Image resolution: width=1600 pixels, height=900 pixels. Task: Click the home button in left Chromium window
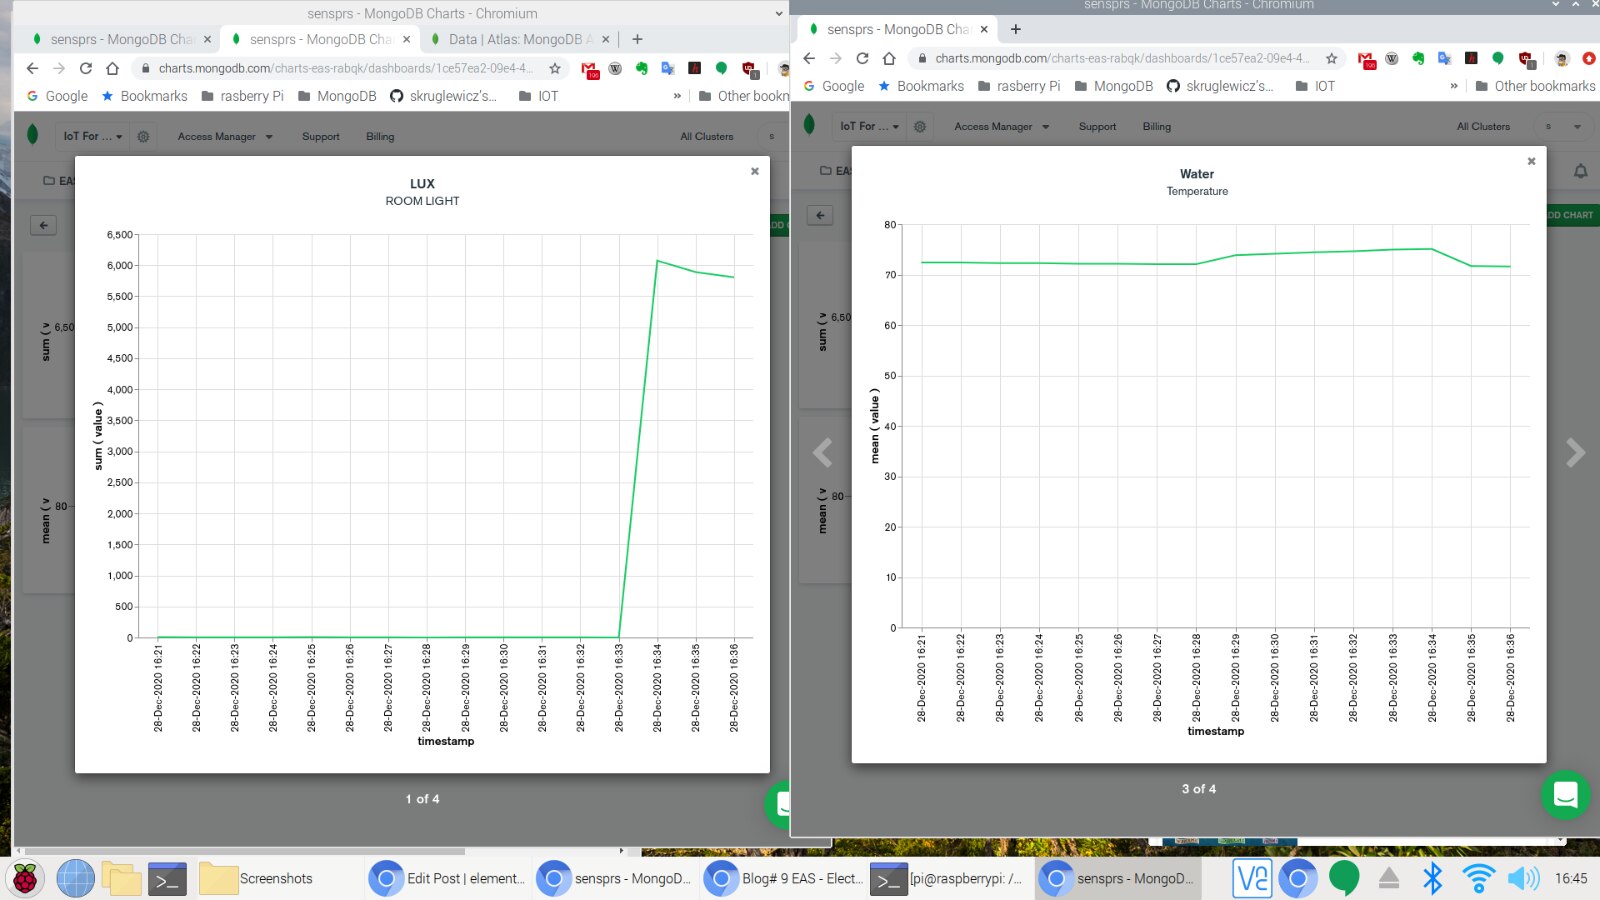coord(112,68)
